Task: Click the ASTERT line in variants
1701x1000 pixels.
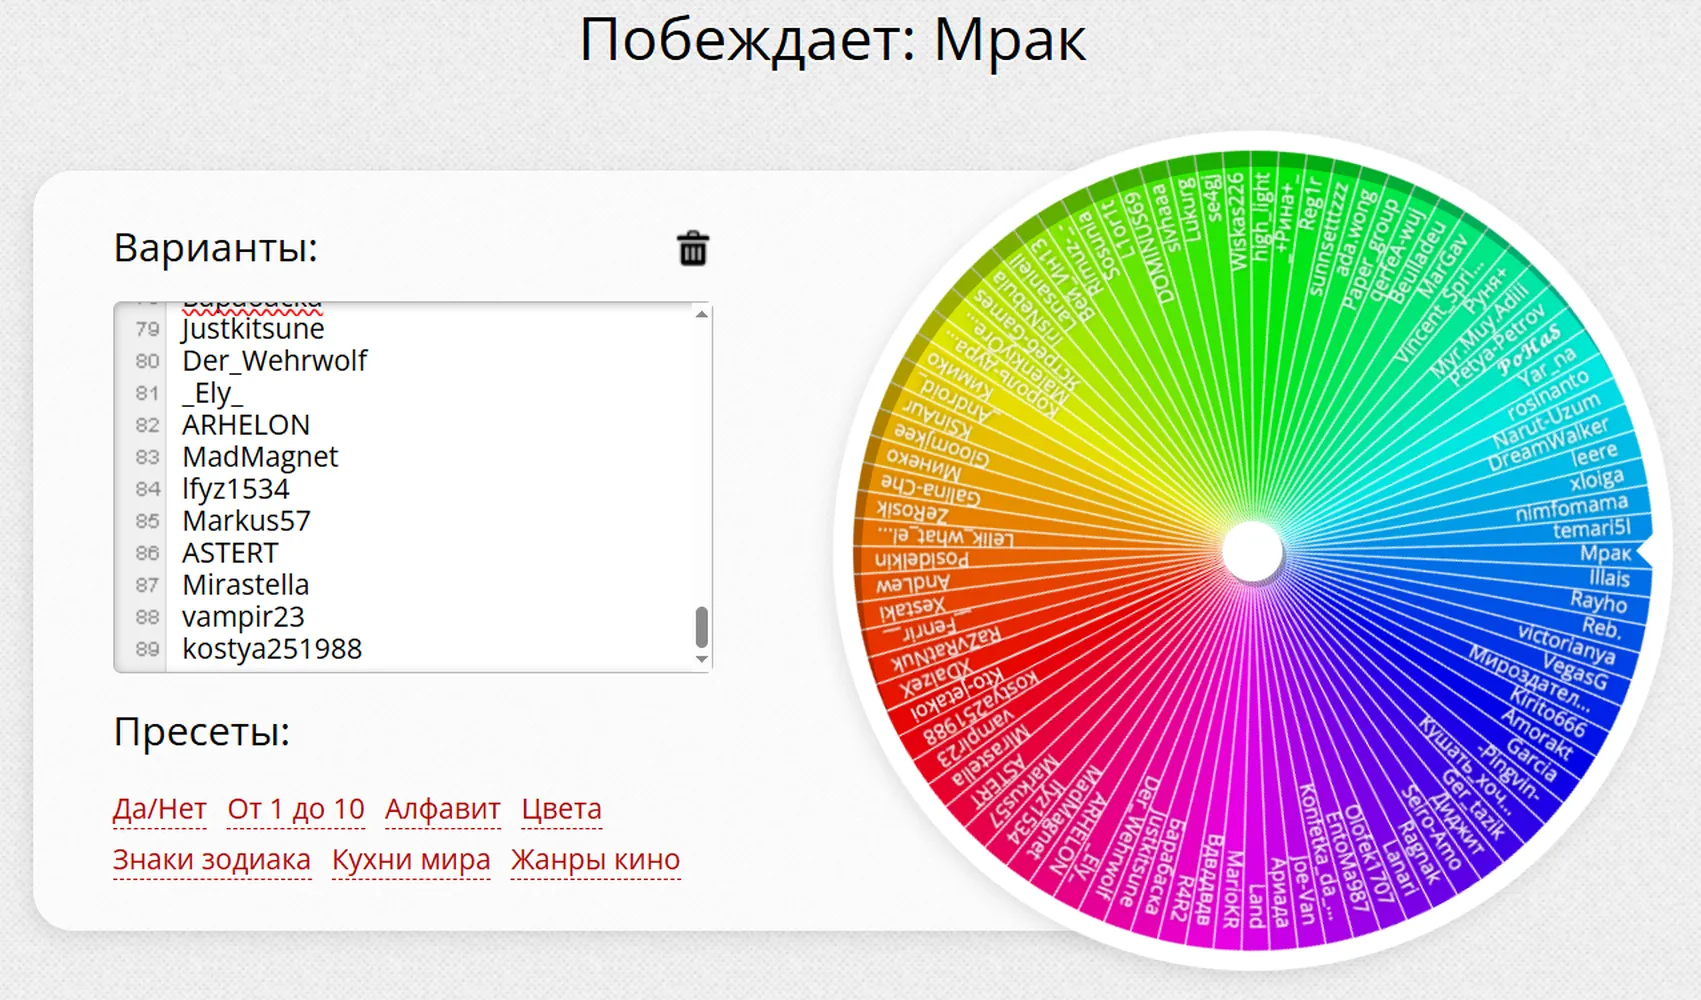Action: [x=230, y=552]
